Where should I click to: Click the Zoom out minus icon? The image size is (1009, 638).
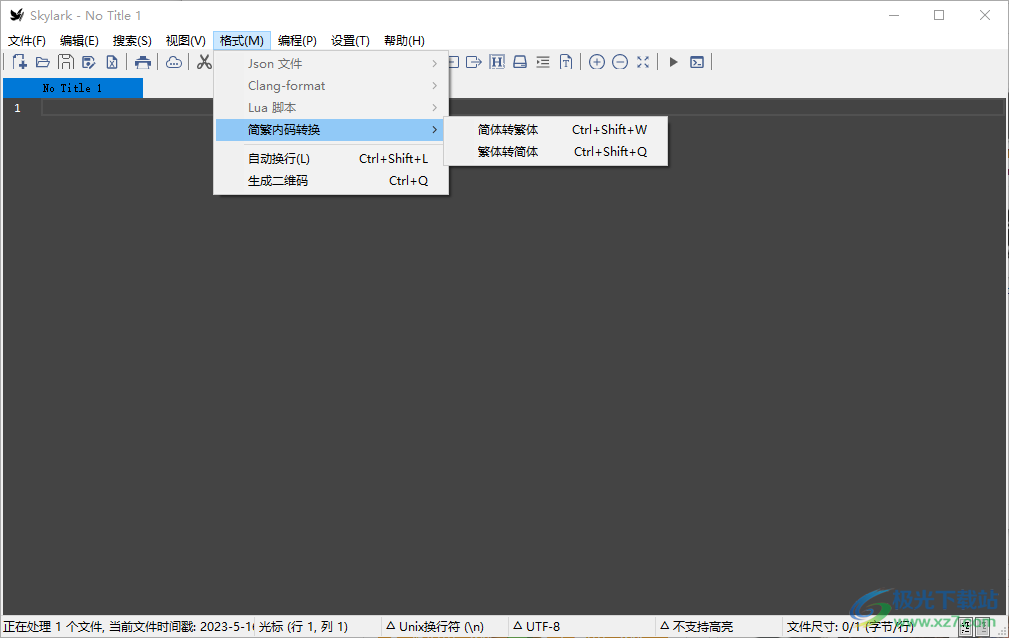click(620, 62)
